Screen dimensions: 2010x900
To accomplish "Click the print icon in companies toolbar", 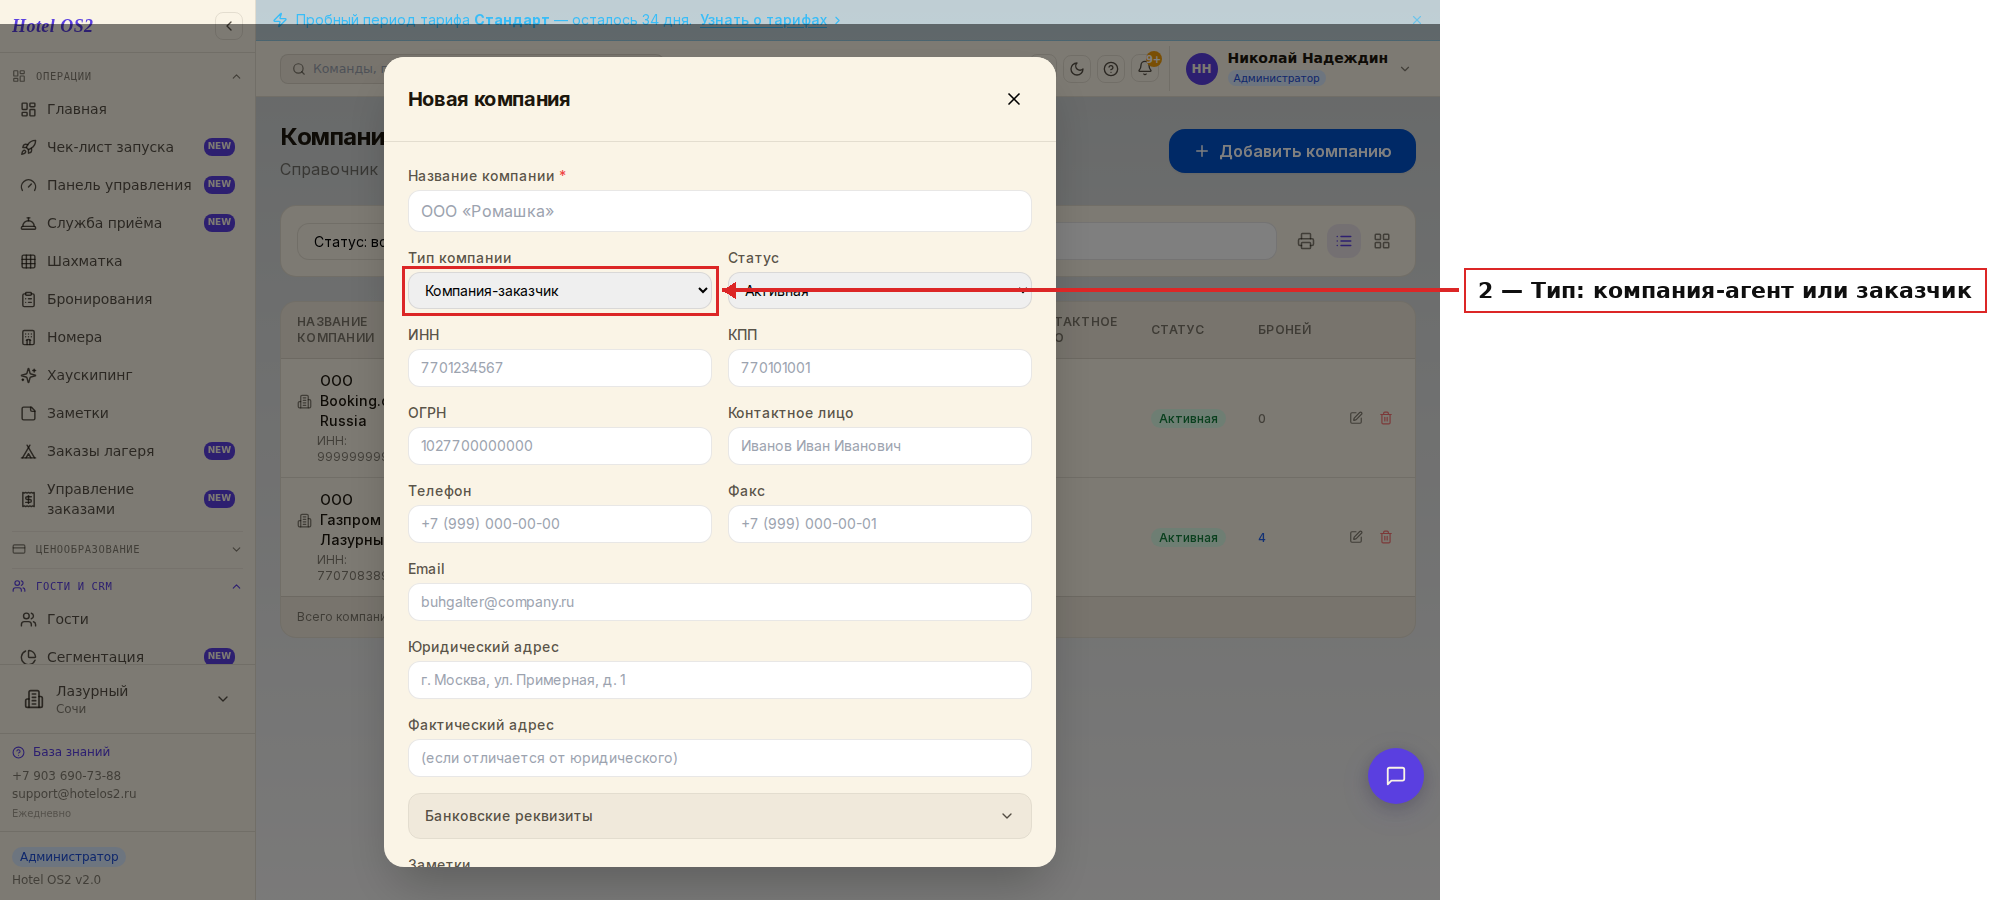I will pos(1306,241).
